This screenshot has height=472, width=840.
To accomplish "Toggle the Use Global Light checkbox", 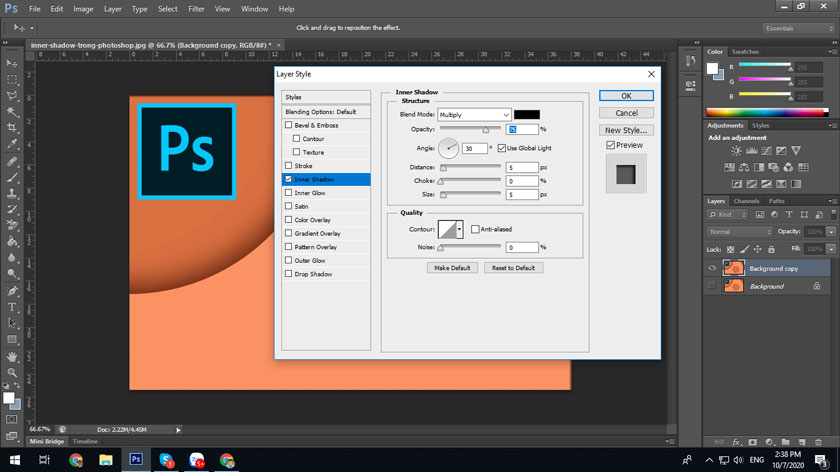I will click(x=501, y=148).
